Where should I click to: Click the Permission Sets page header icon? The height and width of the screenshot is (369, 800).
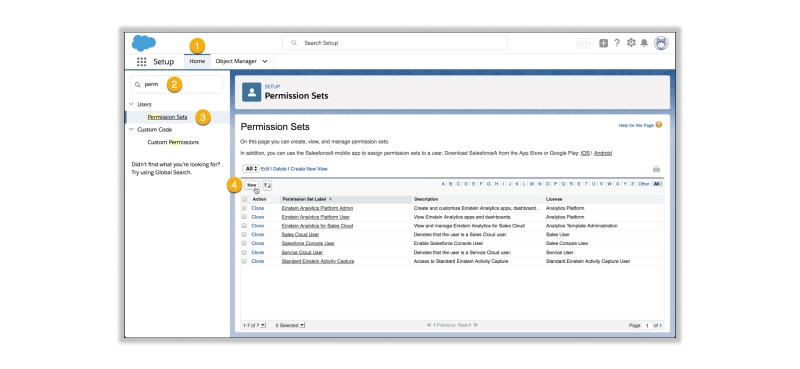252,92
